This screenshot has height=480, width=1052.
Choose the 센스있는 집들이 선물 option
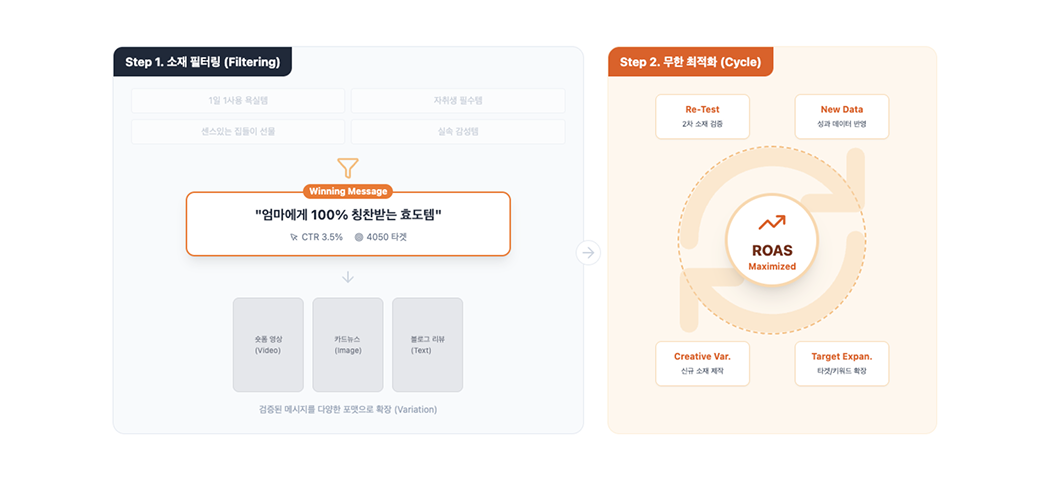[x=238, y=132]
